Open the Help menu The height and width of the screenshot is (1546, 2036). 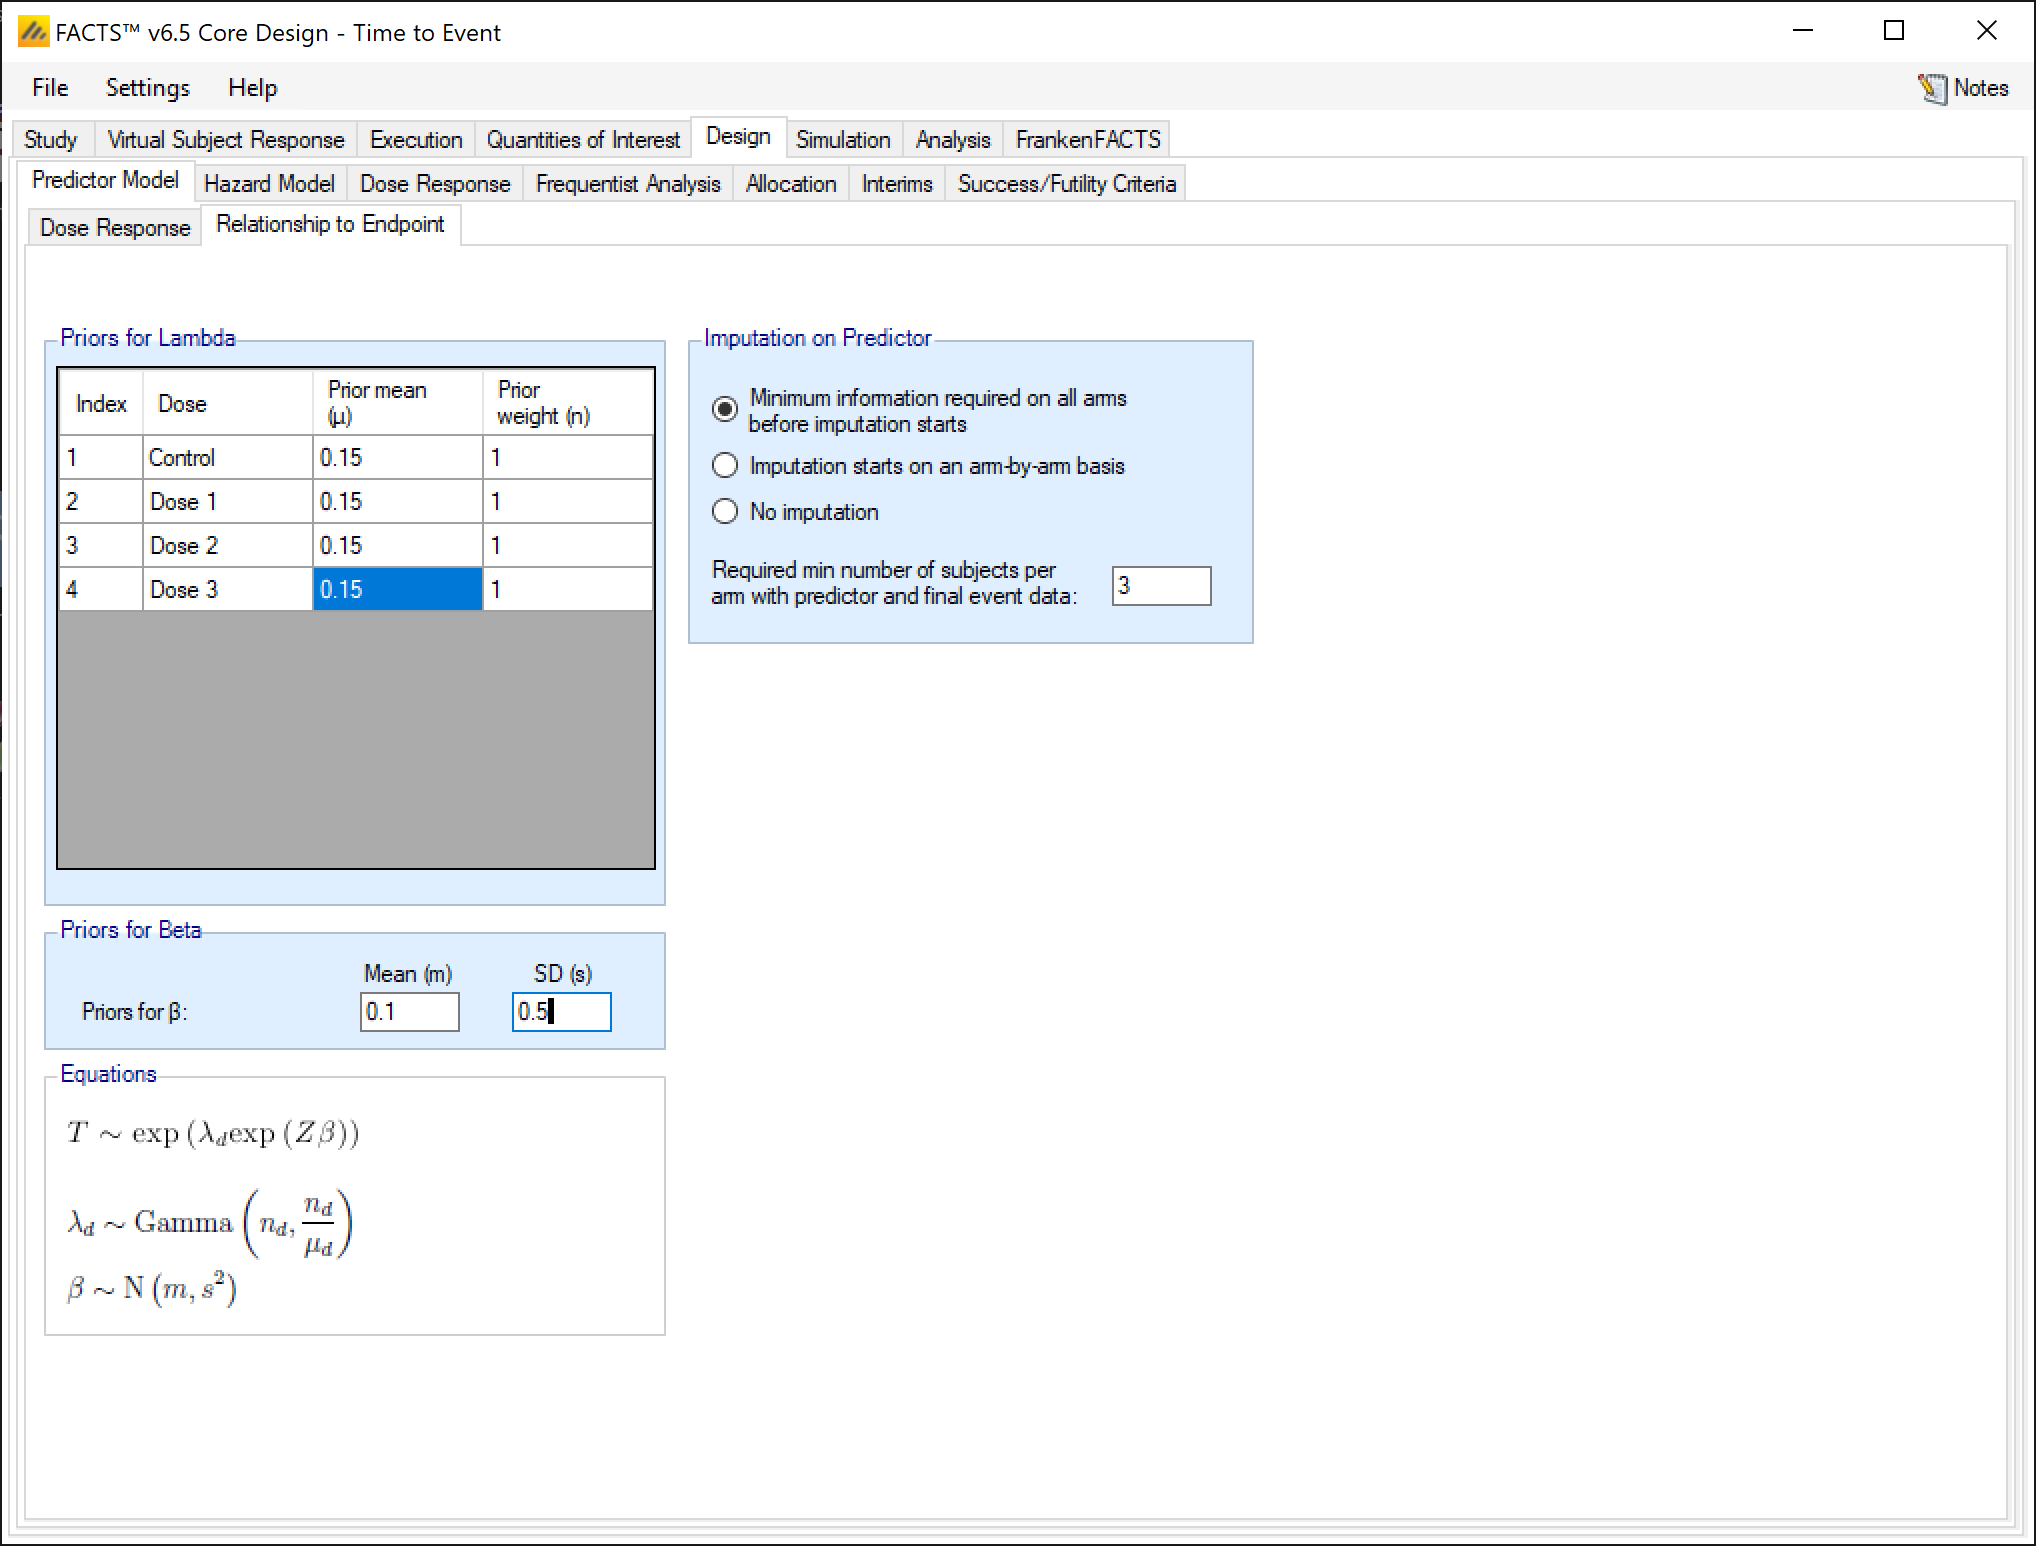click(x=252, y=88)
